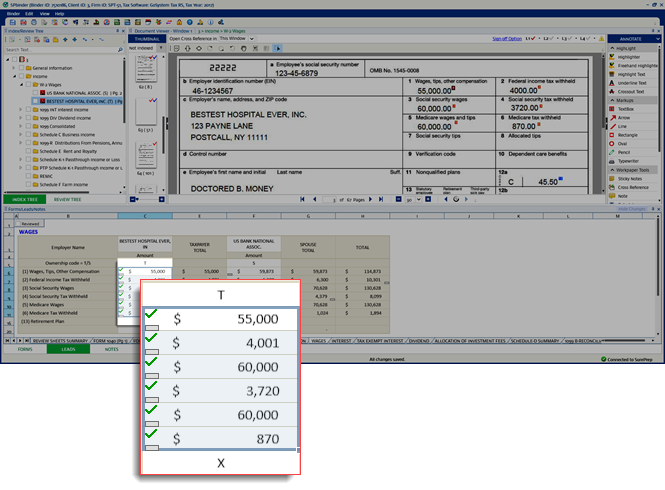665x490 pixels.
Task: Select the Rectangle markup tool
Action: coord(628,135)
